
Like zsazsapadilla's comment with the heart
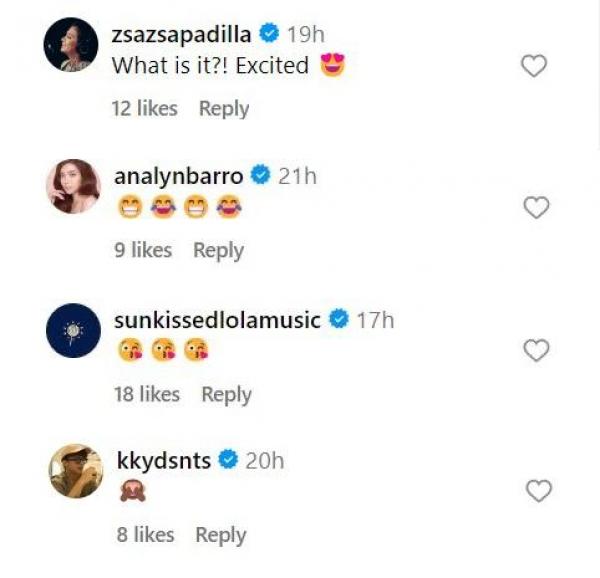536,66
